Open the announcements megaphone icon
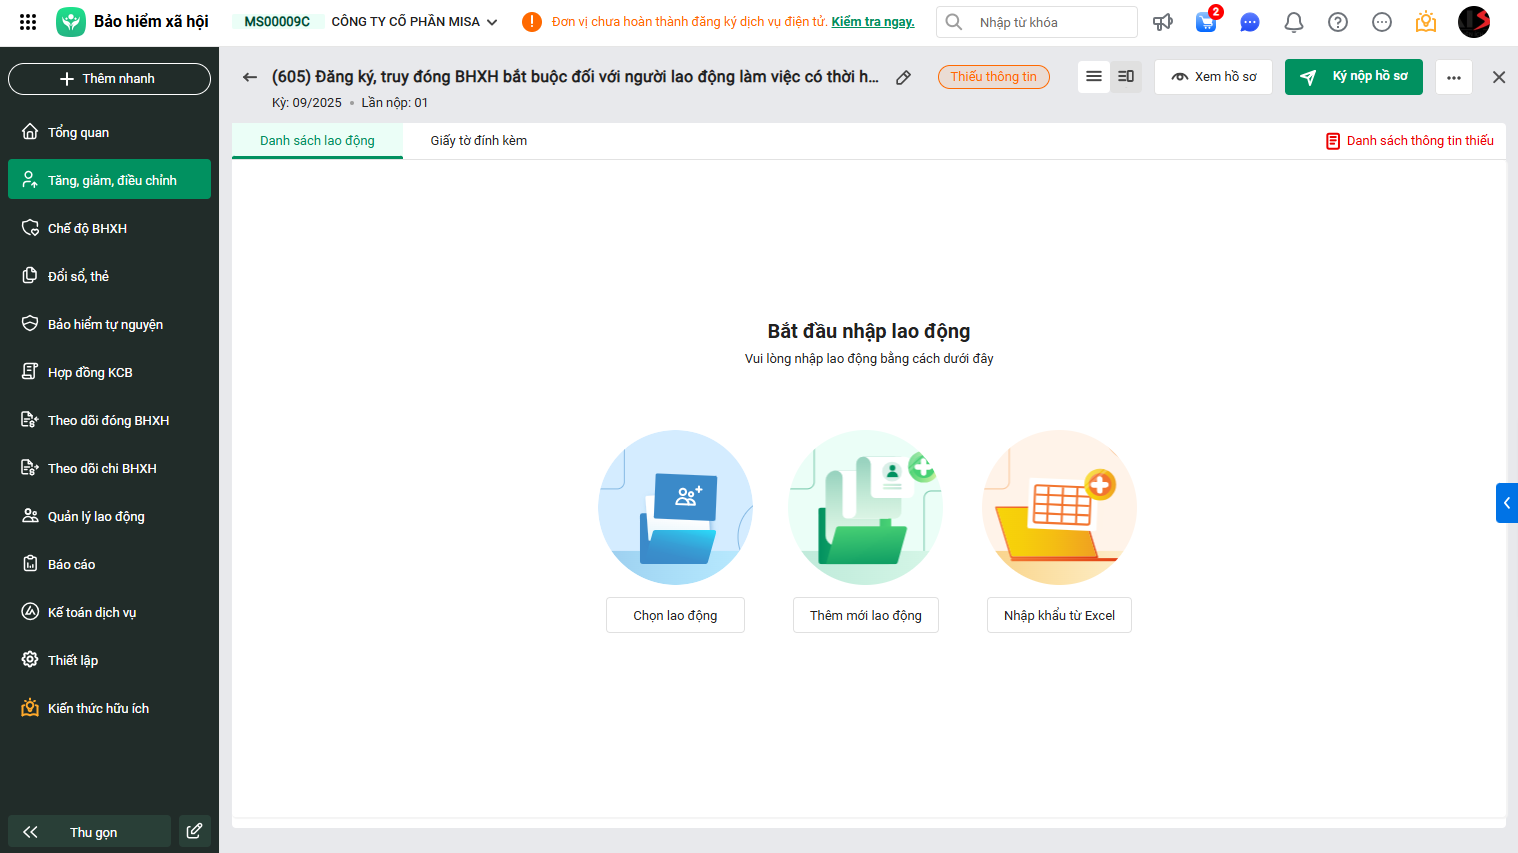This screenshot has height=853, width=1518. click(1162, 22)
